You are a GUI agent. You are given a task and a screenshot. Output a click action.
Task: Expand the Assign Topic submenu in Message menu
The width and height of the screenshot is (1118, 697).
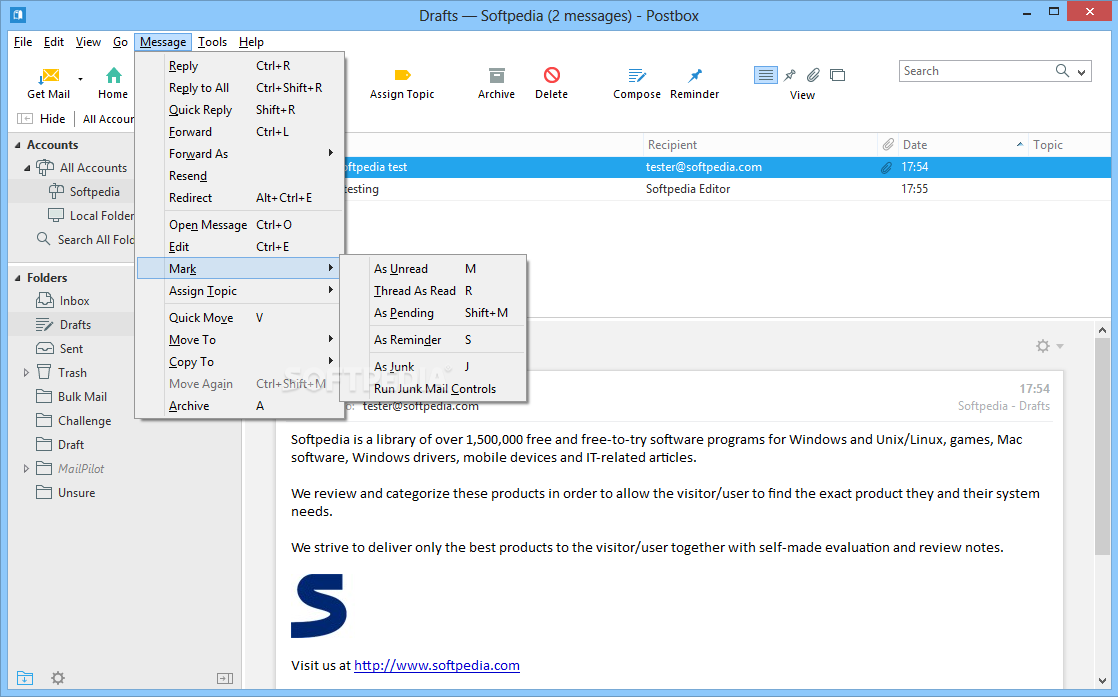click(x=240, y=291)
